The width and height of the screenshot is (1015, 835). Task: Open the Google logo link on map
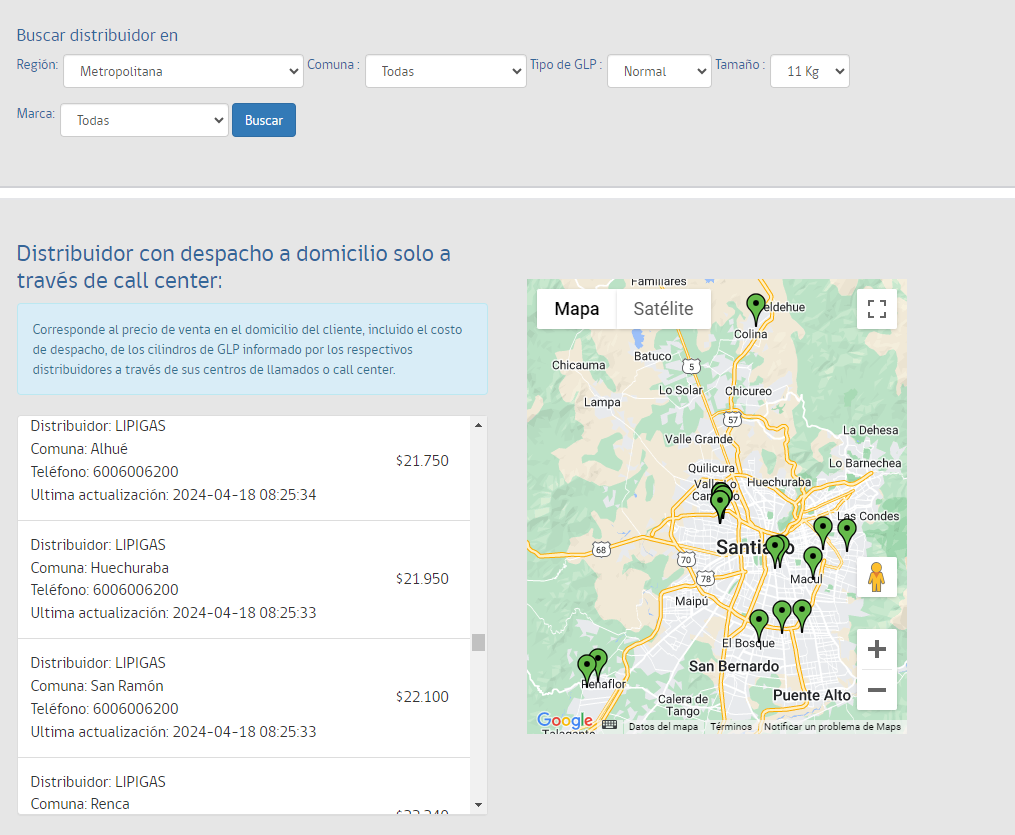[x=564, y=720]
